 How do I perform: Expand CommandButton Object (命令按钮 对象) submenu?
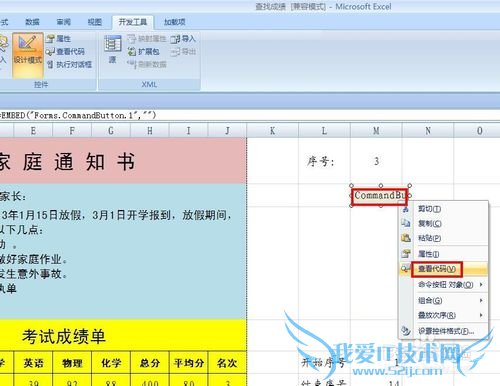click(x=444, y=285)
